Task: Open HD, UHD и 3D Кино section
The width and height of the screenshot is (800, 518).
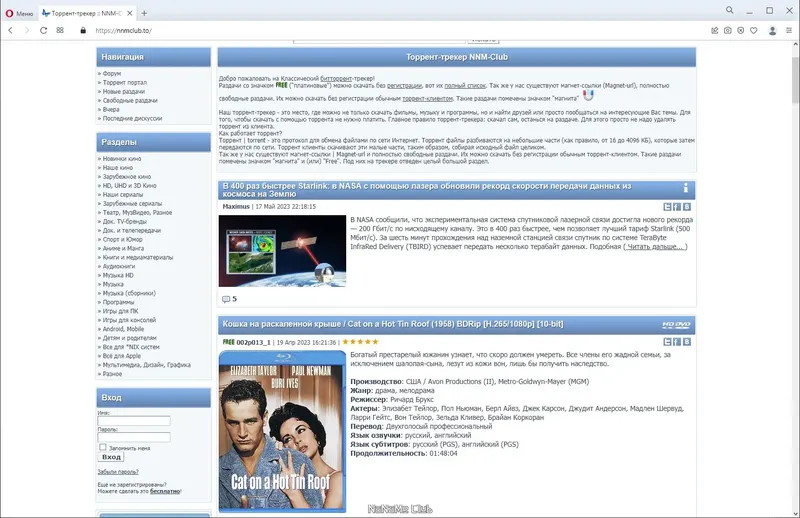Action: click(130, 185)
